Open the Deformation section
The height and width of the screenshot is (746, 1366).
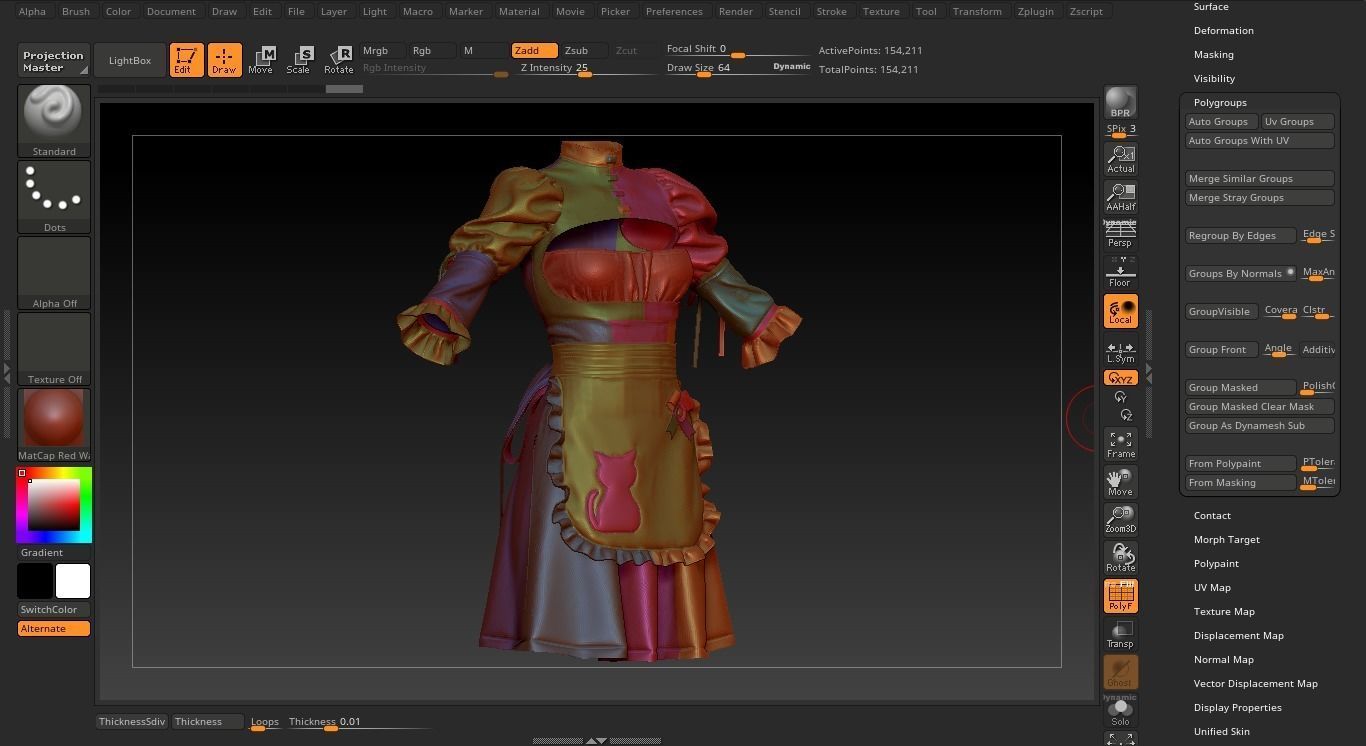tap(1223, 30)
